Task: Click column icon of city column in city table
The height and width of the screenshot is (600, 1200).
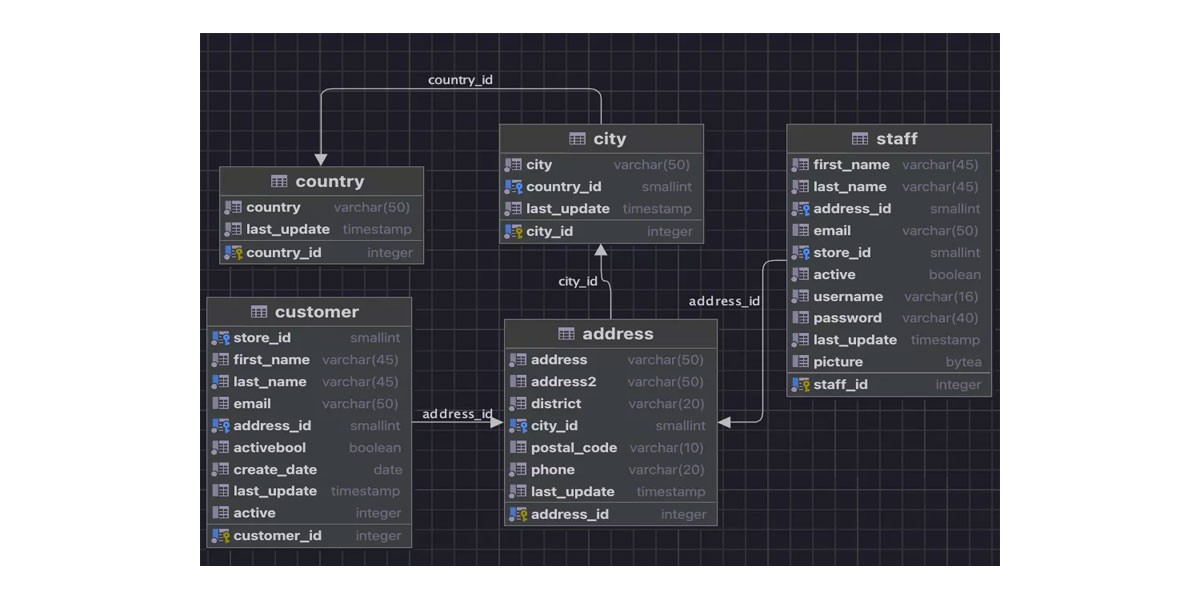Action: tap(514, 165)
